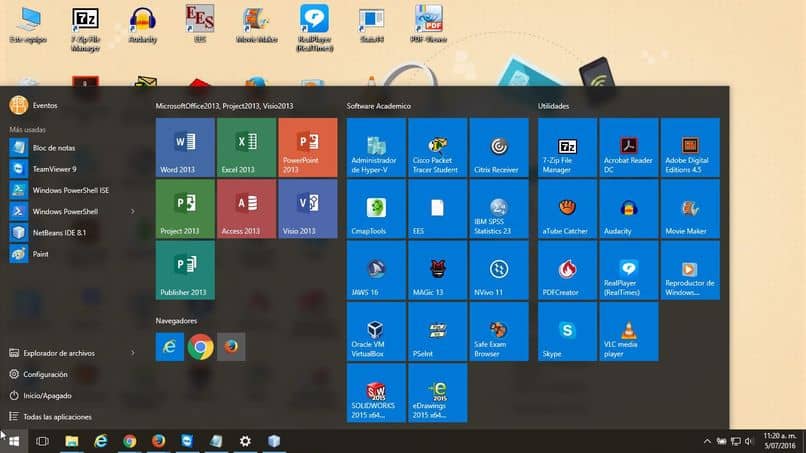This screenshot has height=453, width=806.
Task: Click the volume icon in system tray
Action: point(748,441)
